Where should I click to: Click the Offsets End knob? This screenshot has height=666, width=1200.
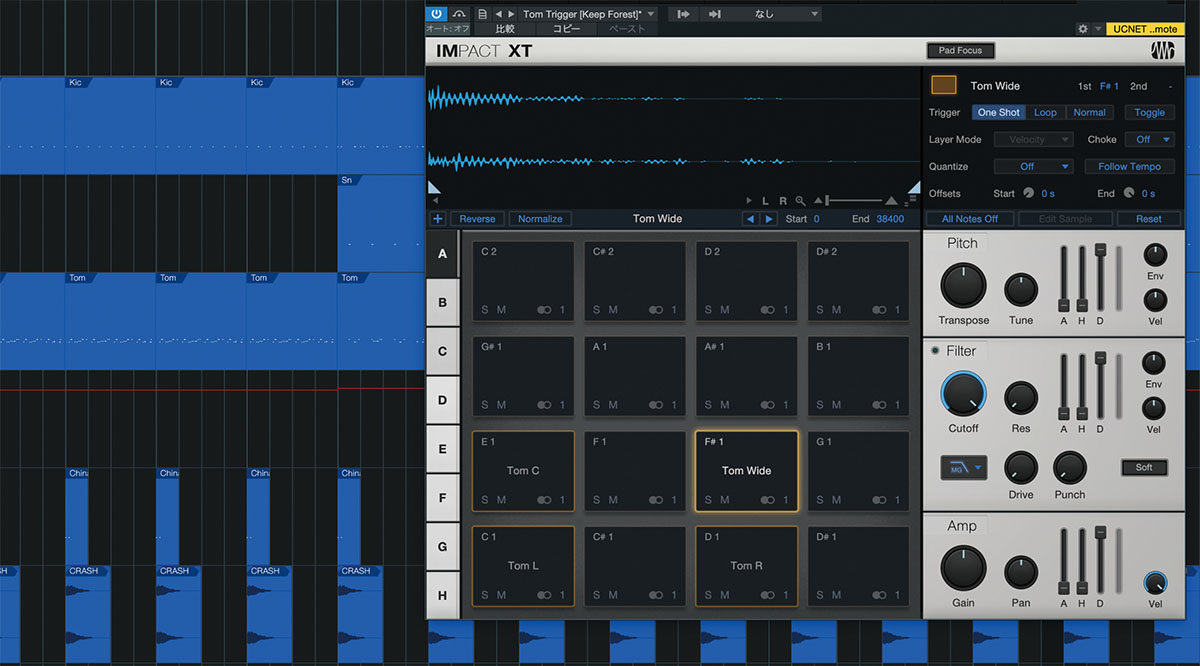click(x=1129, y=193)
